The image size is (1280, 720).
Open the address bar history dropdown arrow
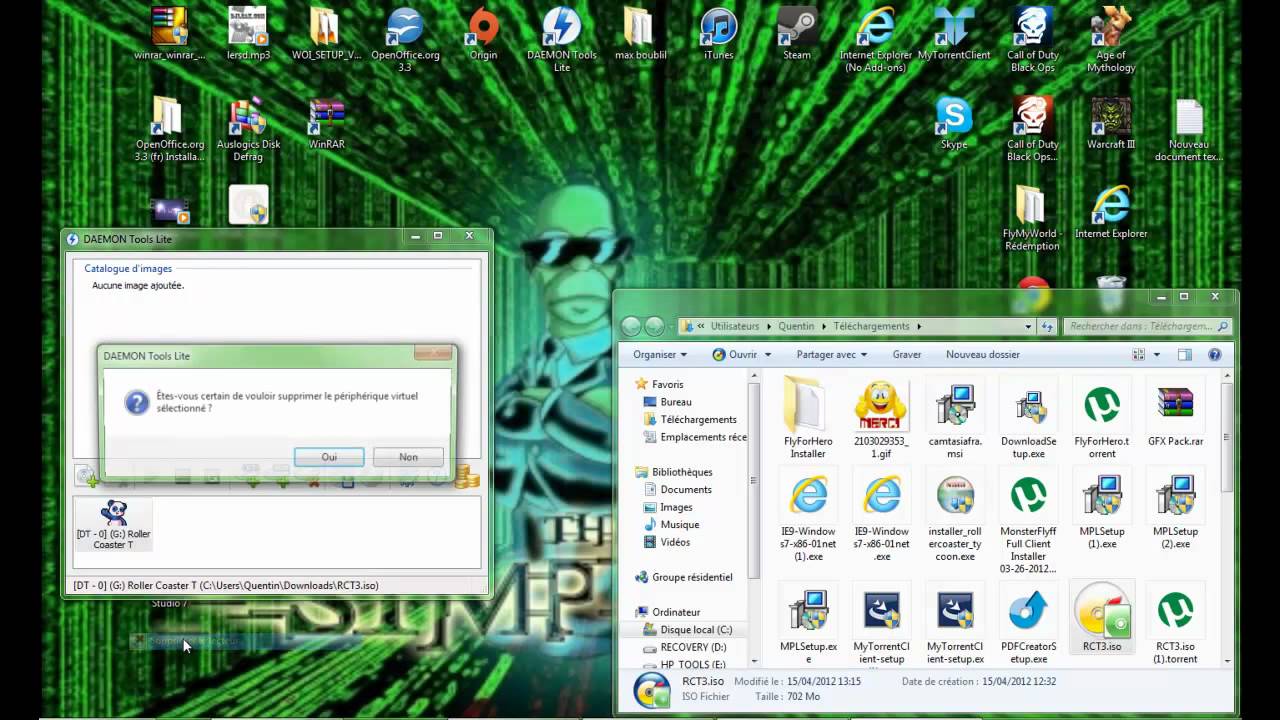(x=1028, y=326)
